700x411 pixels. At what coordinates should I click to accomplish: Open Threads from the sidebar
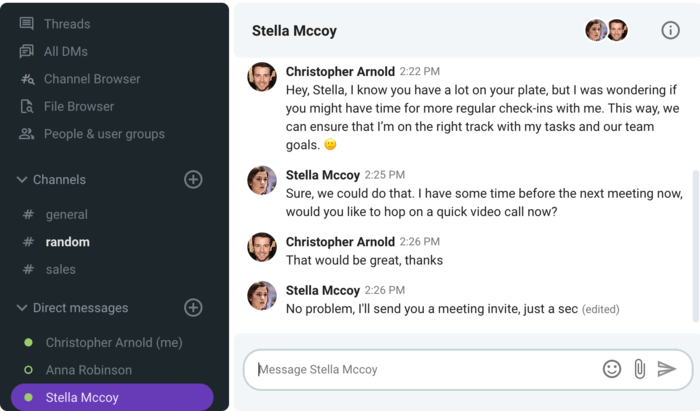66,24
